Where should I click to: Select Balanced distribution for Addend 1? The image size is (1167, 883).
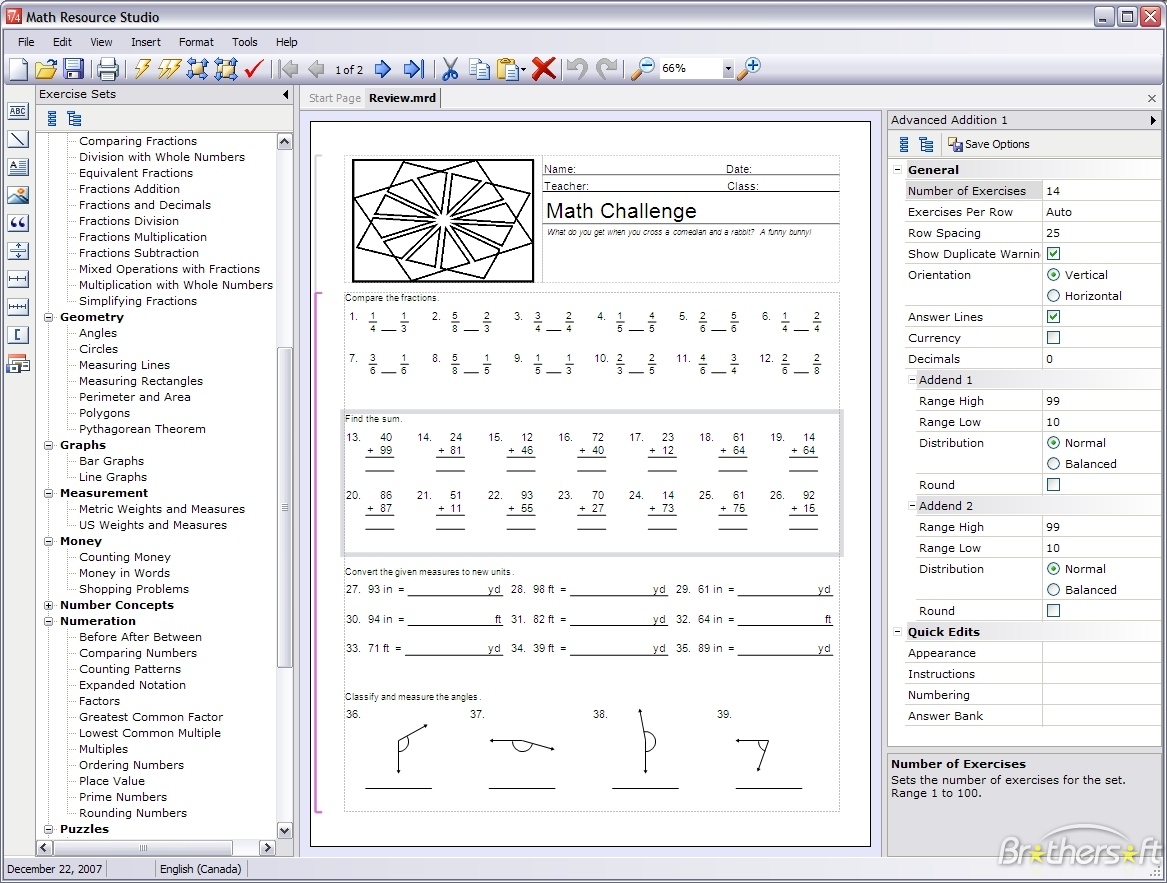(x=1053, y=464)
